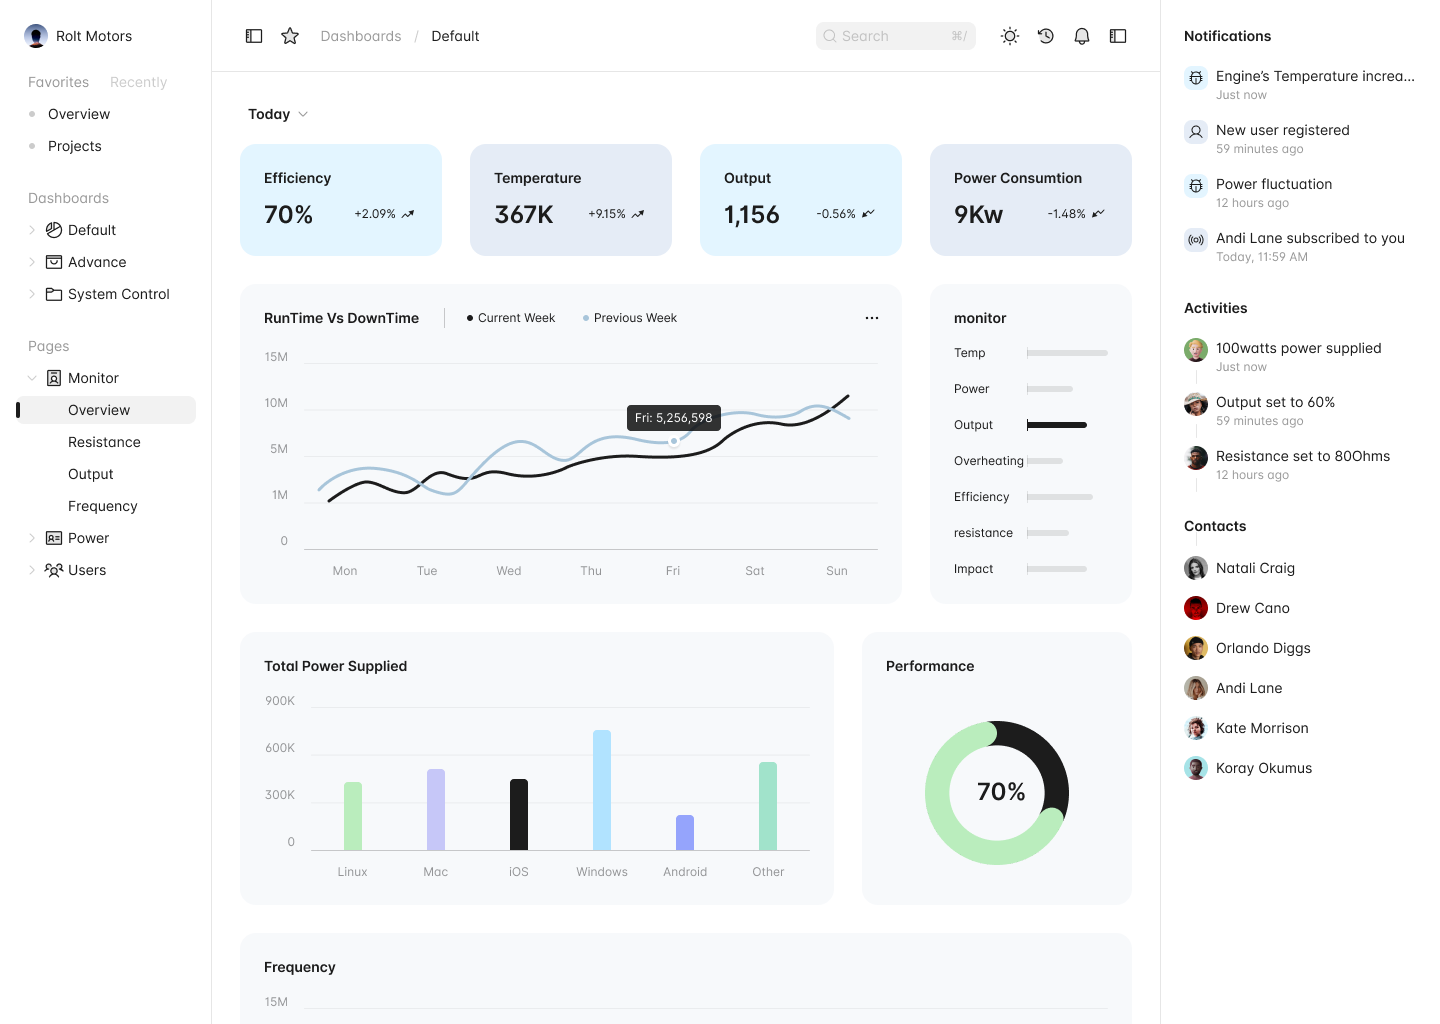Image resolution: width=1440 pixels, height=1024 pixels.
Task: Toggle the right sidebar panel icon
Action: (1118, 36)
